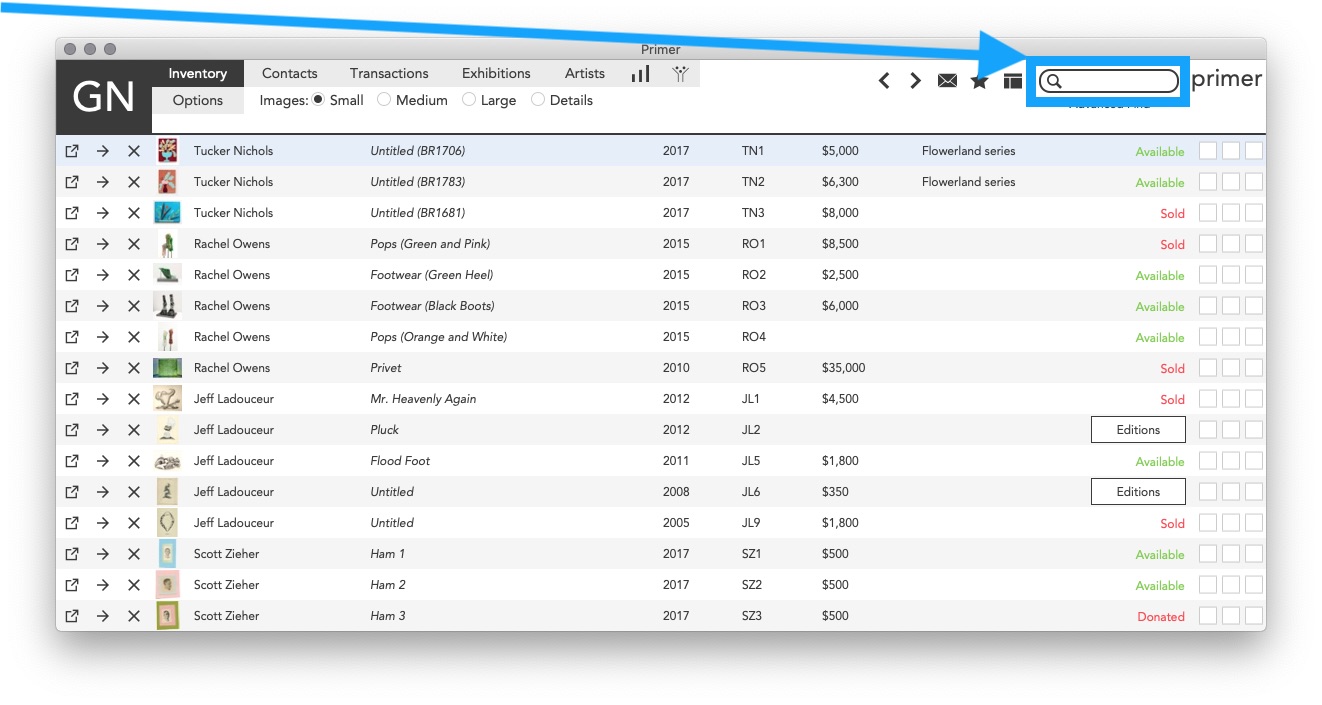Click the Flood Foot artwork thumbnail
This screenshot has height=705, width=1322.
click(167, 461)
